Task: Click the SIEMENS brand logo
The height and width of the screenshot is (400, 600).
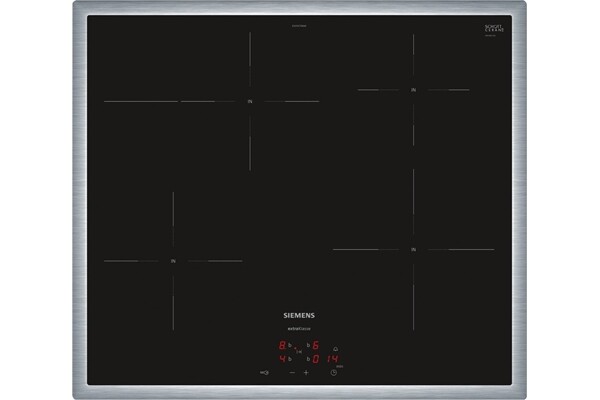Action: [x=299, y=315]
